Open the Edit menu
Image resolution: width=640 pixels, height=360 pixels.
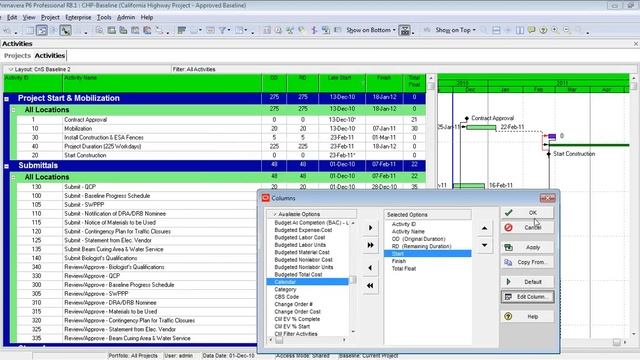tap(12, 18)
